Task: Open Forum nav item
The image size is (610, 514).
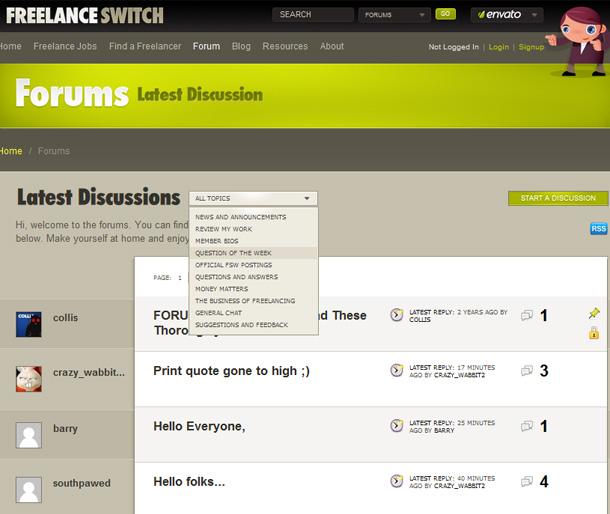Action: click(x=206, y=46)
